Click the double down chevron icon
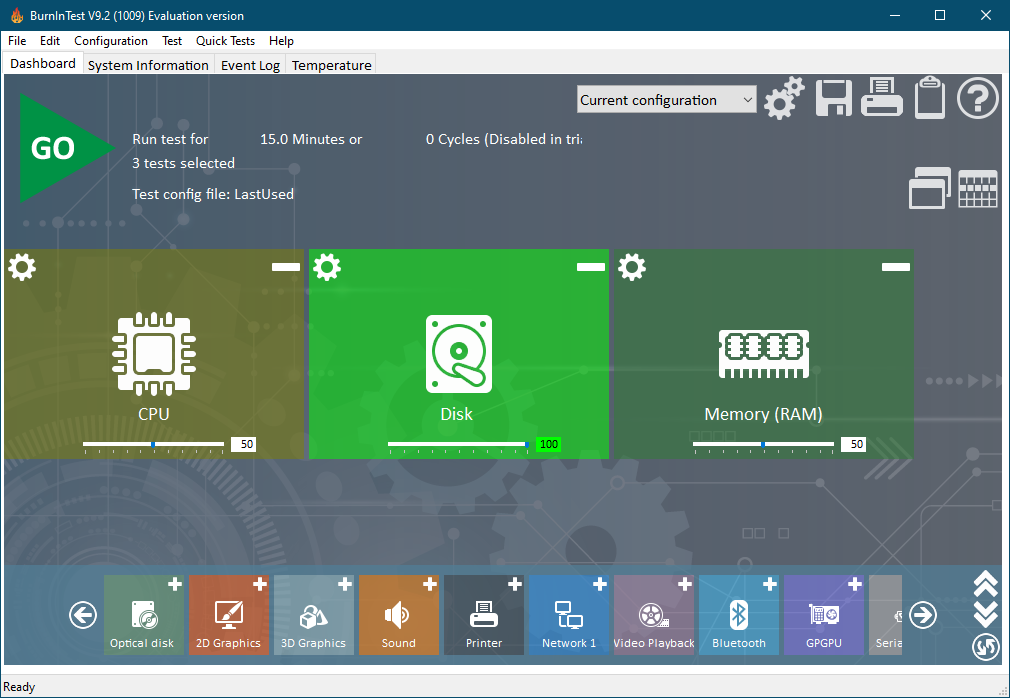 click(x=986, y=614)
